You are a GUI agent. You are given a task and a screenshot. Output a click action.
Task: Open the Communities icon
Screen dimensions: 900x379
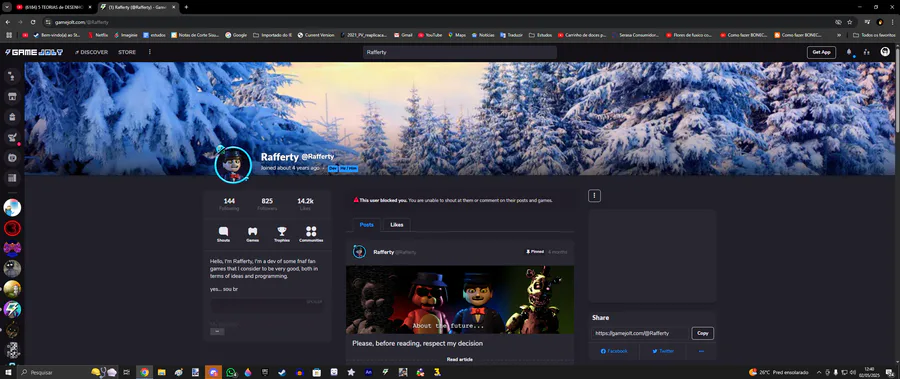[x=311, y=234]
